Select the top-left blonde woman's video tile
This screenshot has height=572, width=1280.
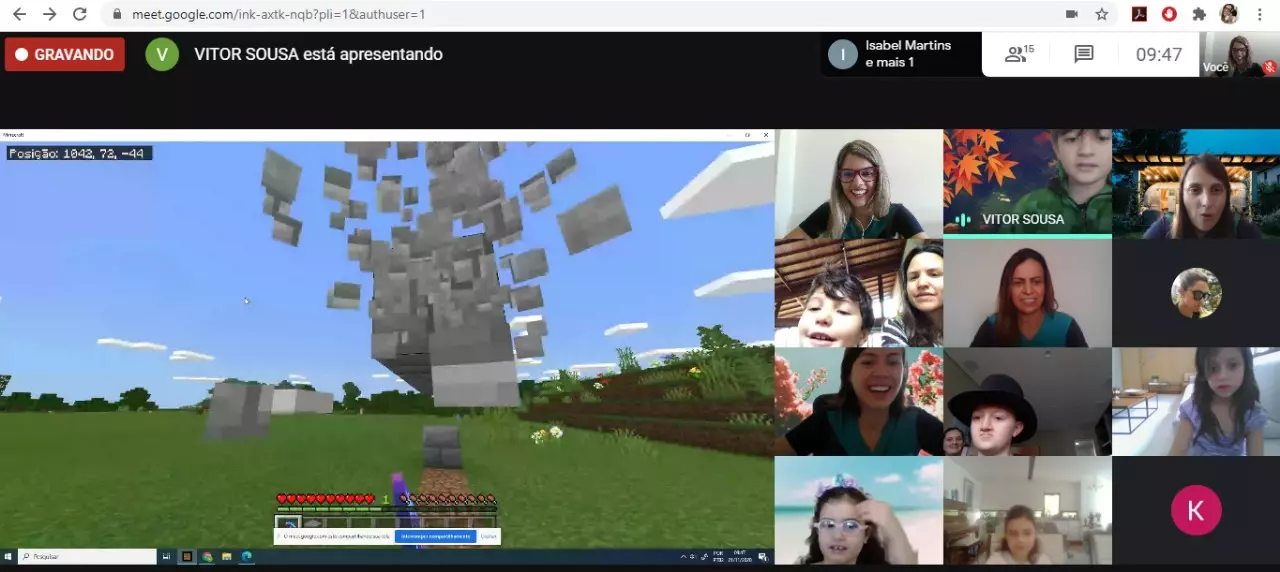(x=858, y=183)
